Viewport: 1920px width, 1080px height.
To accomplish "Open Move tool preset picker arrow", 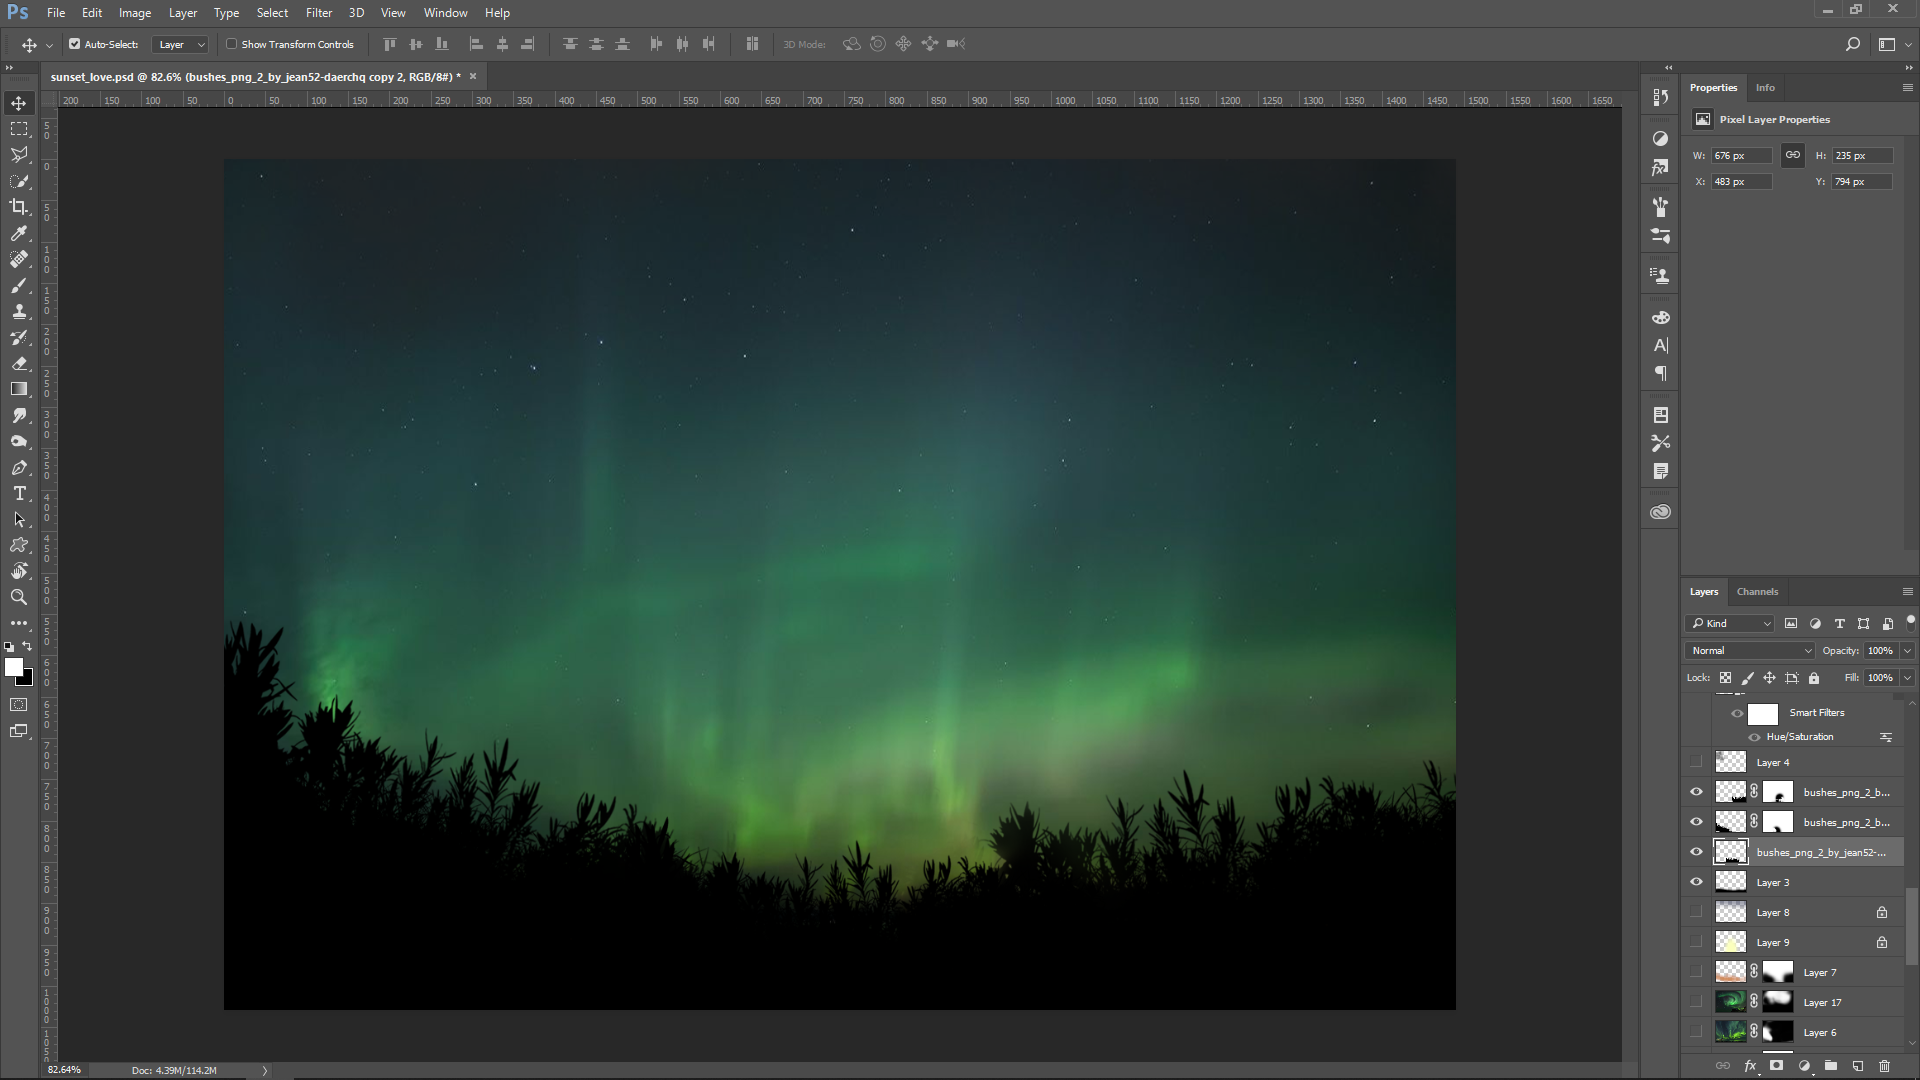I will (x=49, y=45).
